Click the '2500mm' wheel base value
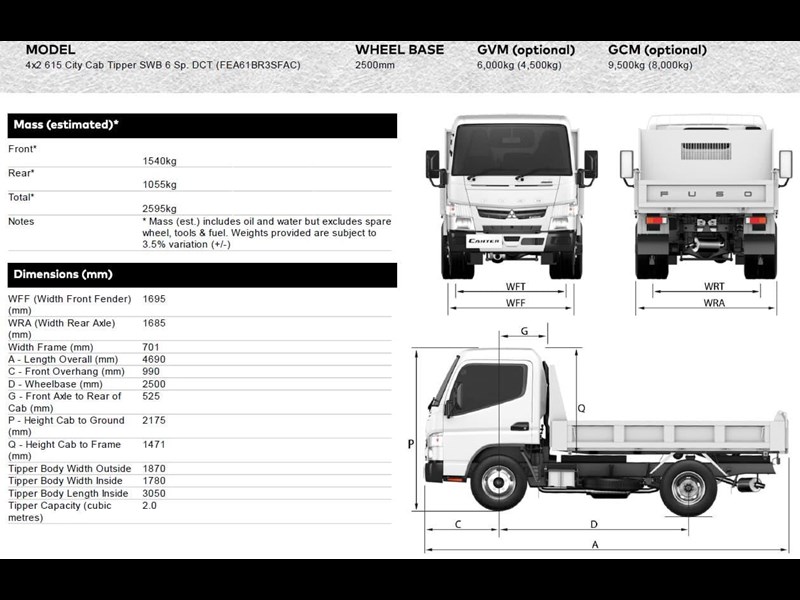Image resolution: width=800 pixels, height=600 pixels. coord(375,65)
